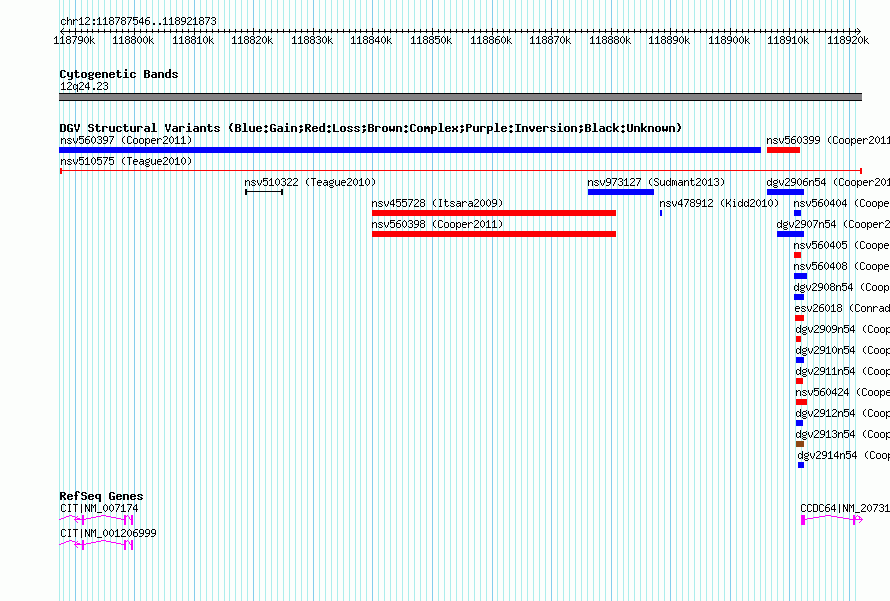This screenshot has width=890, height=601.
Task: Click the 118910k position on the ruler
Action: [x=788, y=40]
